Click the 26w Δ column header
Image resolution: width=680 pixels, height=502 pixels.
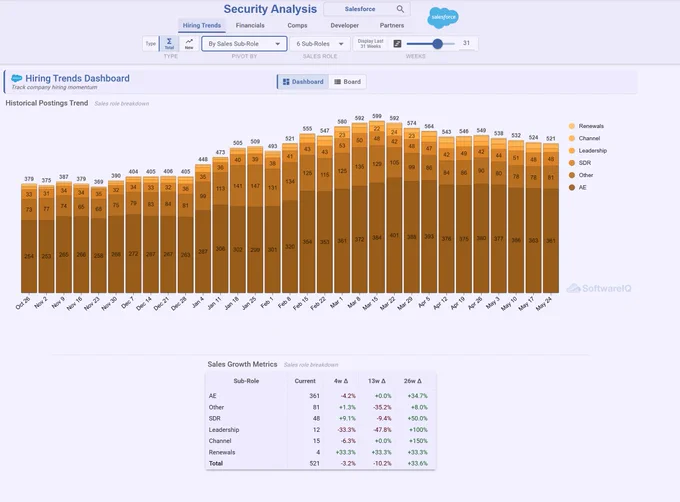[412, 381]
